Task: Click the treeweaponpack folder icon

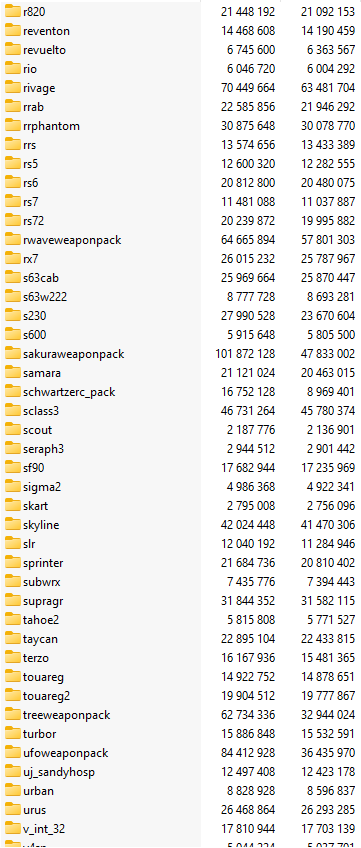Action: point(12,714)
